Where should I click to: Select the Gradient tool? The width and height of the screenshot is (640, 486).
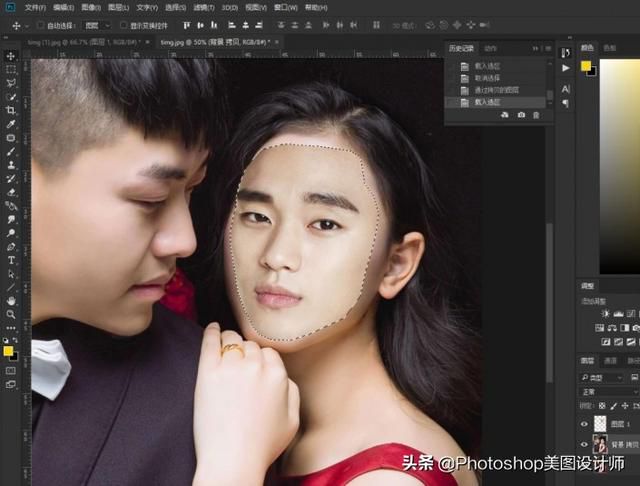[x=11, y=206]
